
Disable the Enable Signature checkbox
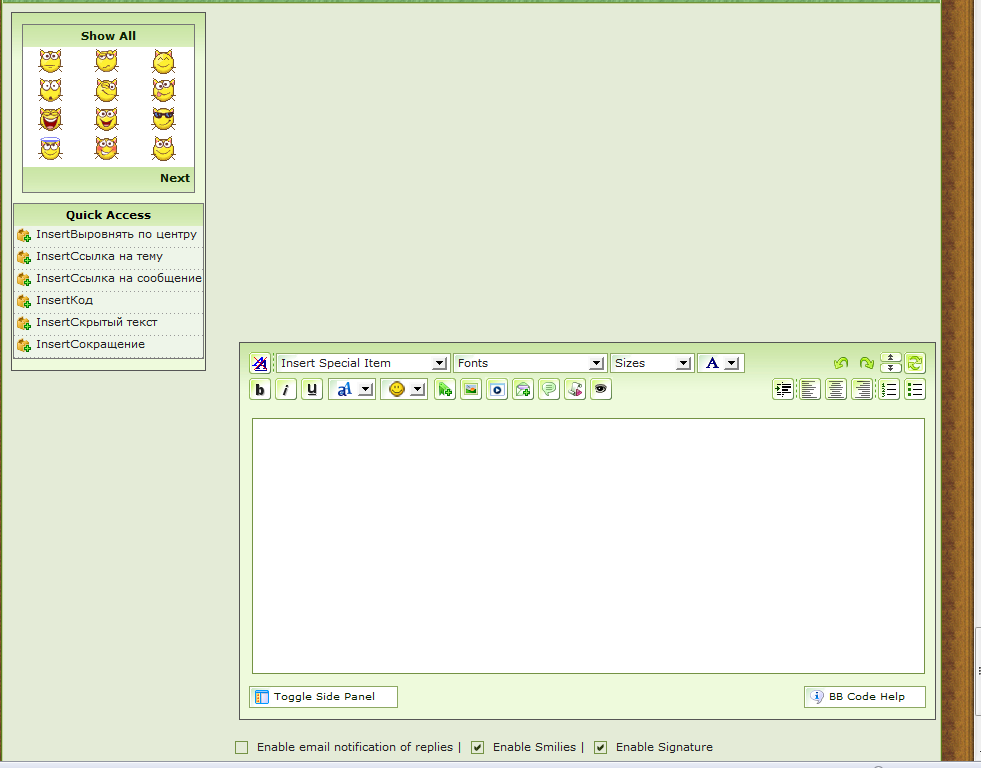point(601,747)
